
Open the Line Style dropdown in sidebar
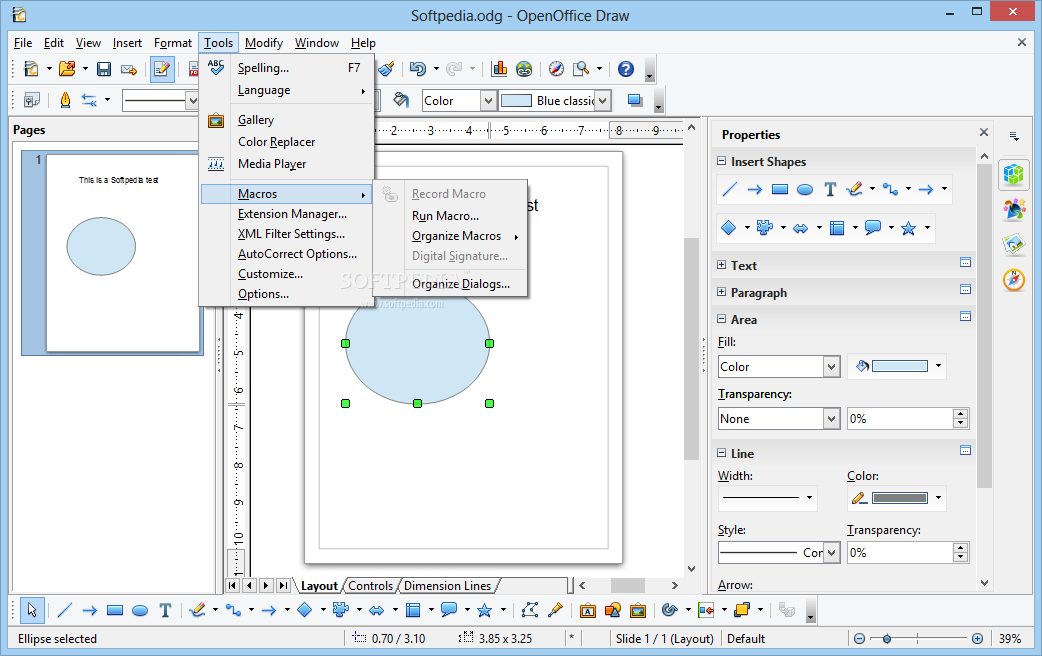pos(831,552)
